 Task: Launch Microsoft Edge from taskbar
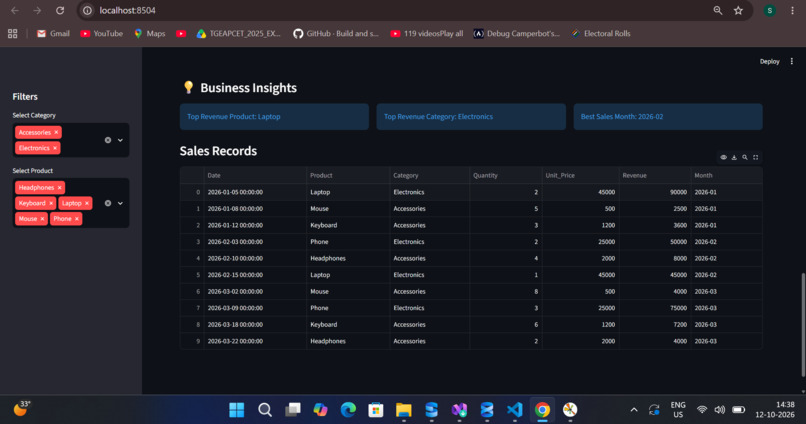(348, 410)
